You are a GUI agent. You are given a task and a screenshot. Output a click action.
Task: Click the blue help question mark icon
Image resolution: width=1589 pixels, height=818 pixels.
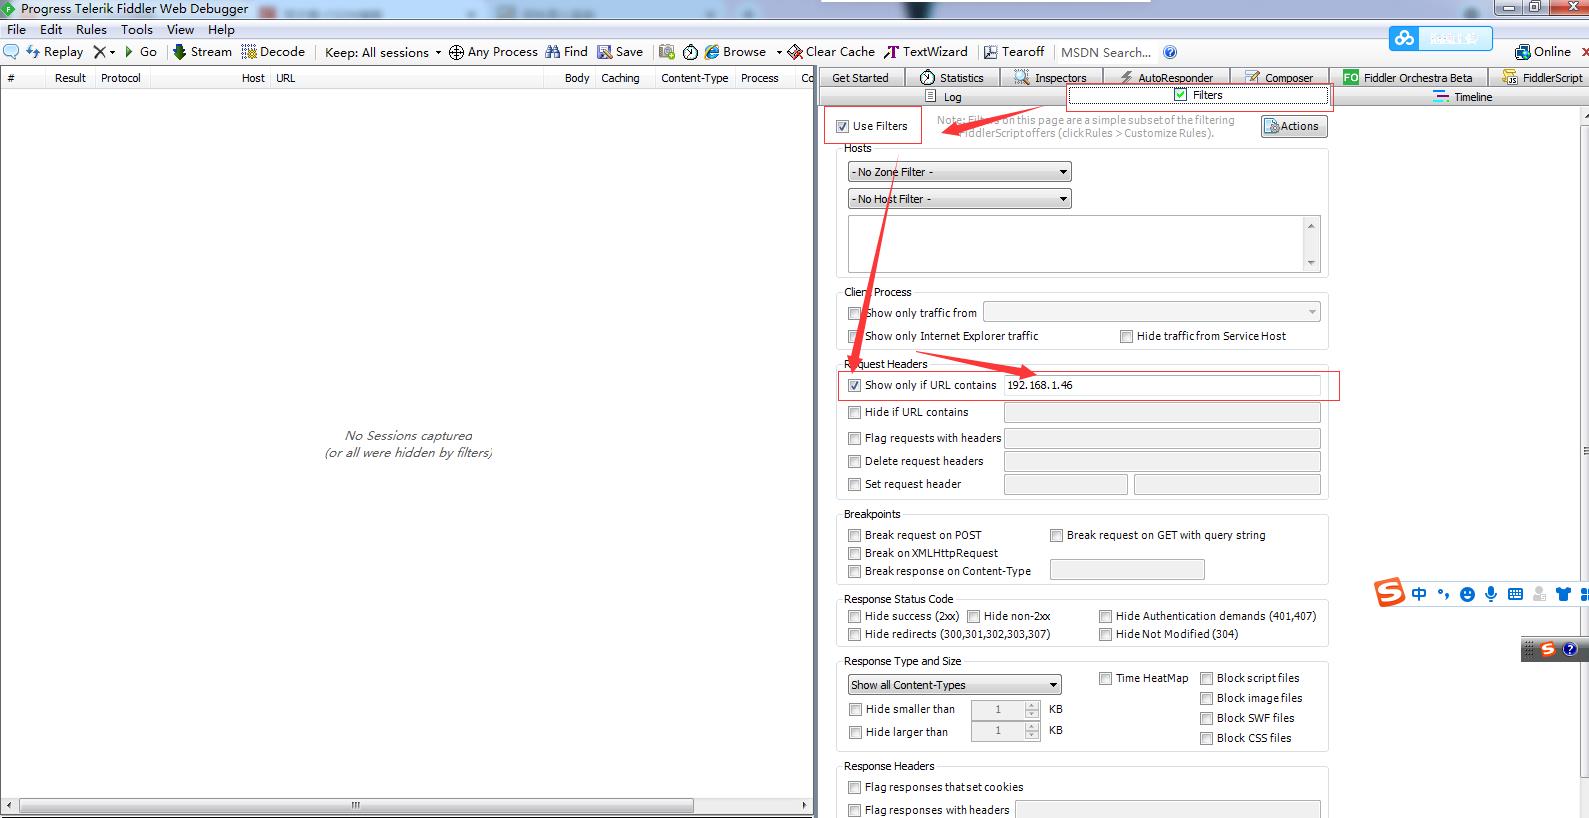(1170, 52)
